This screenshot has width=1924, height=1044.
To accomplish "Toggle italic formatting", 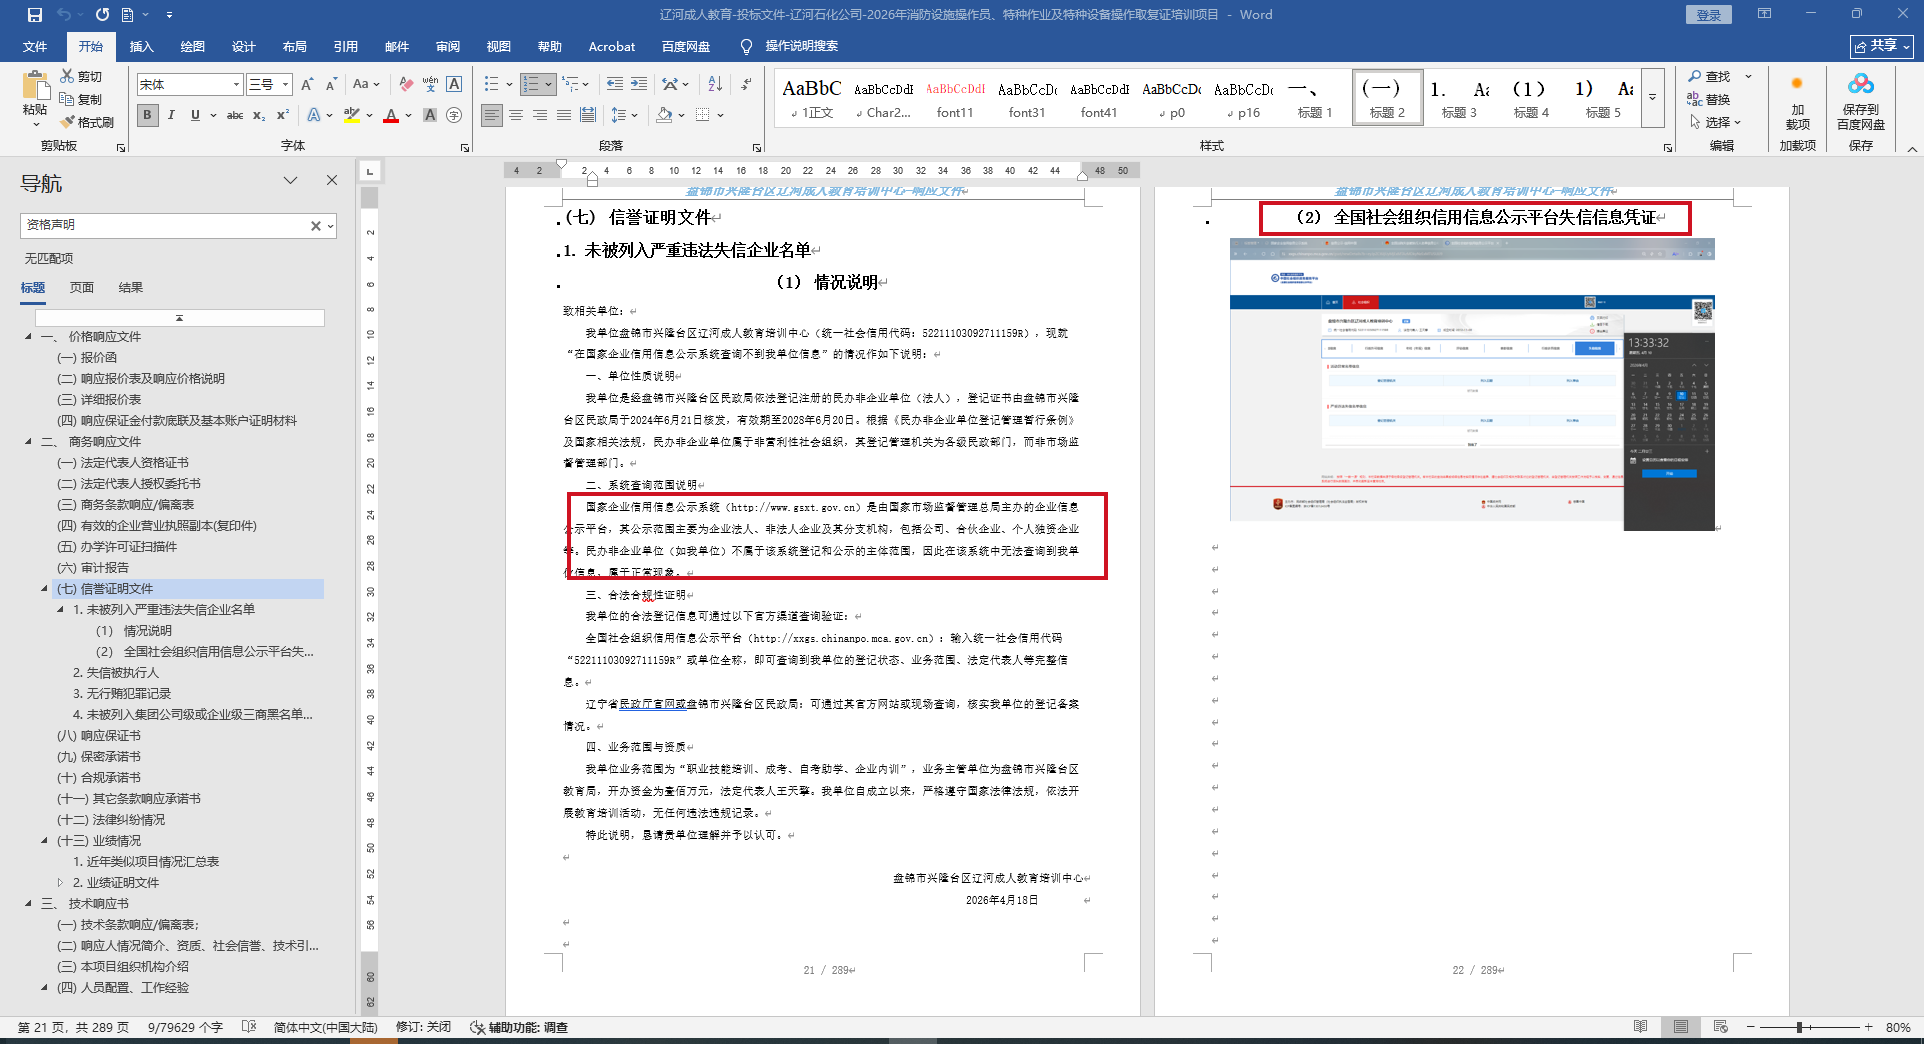I will [x=171, y=115].
